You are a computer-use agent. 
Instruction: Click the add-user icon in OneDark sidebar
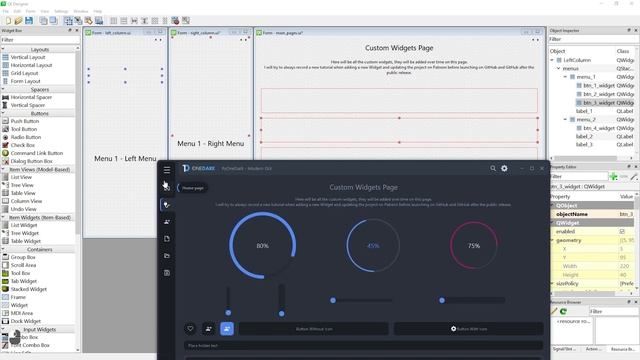click(x=167, y=222)
